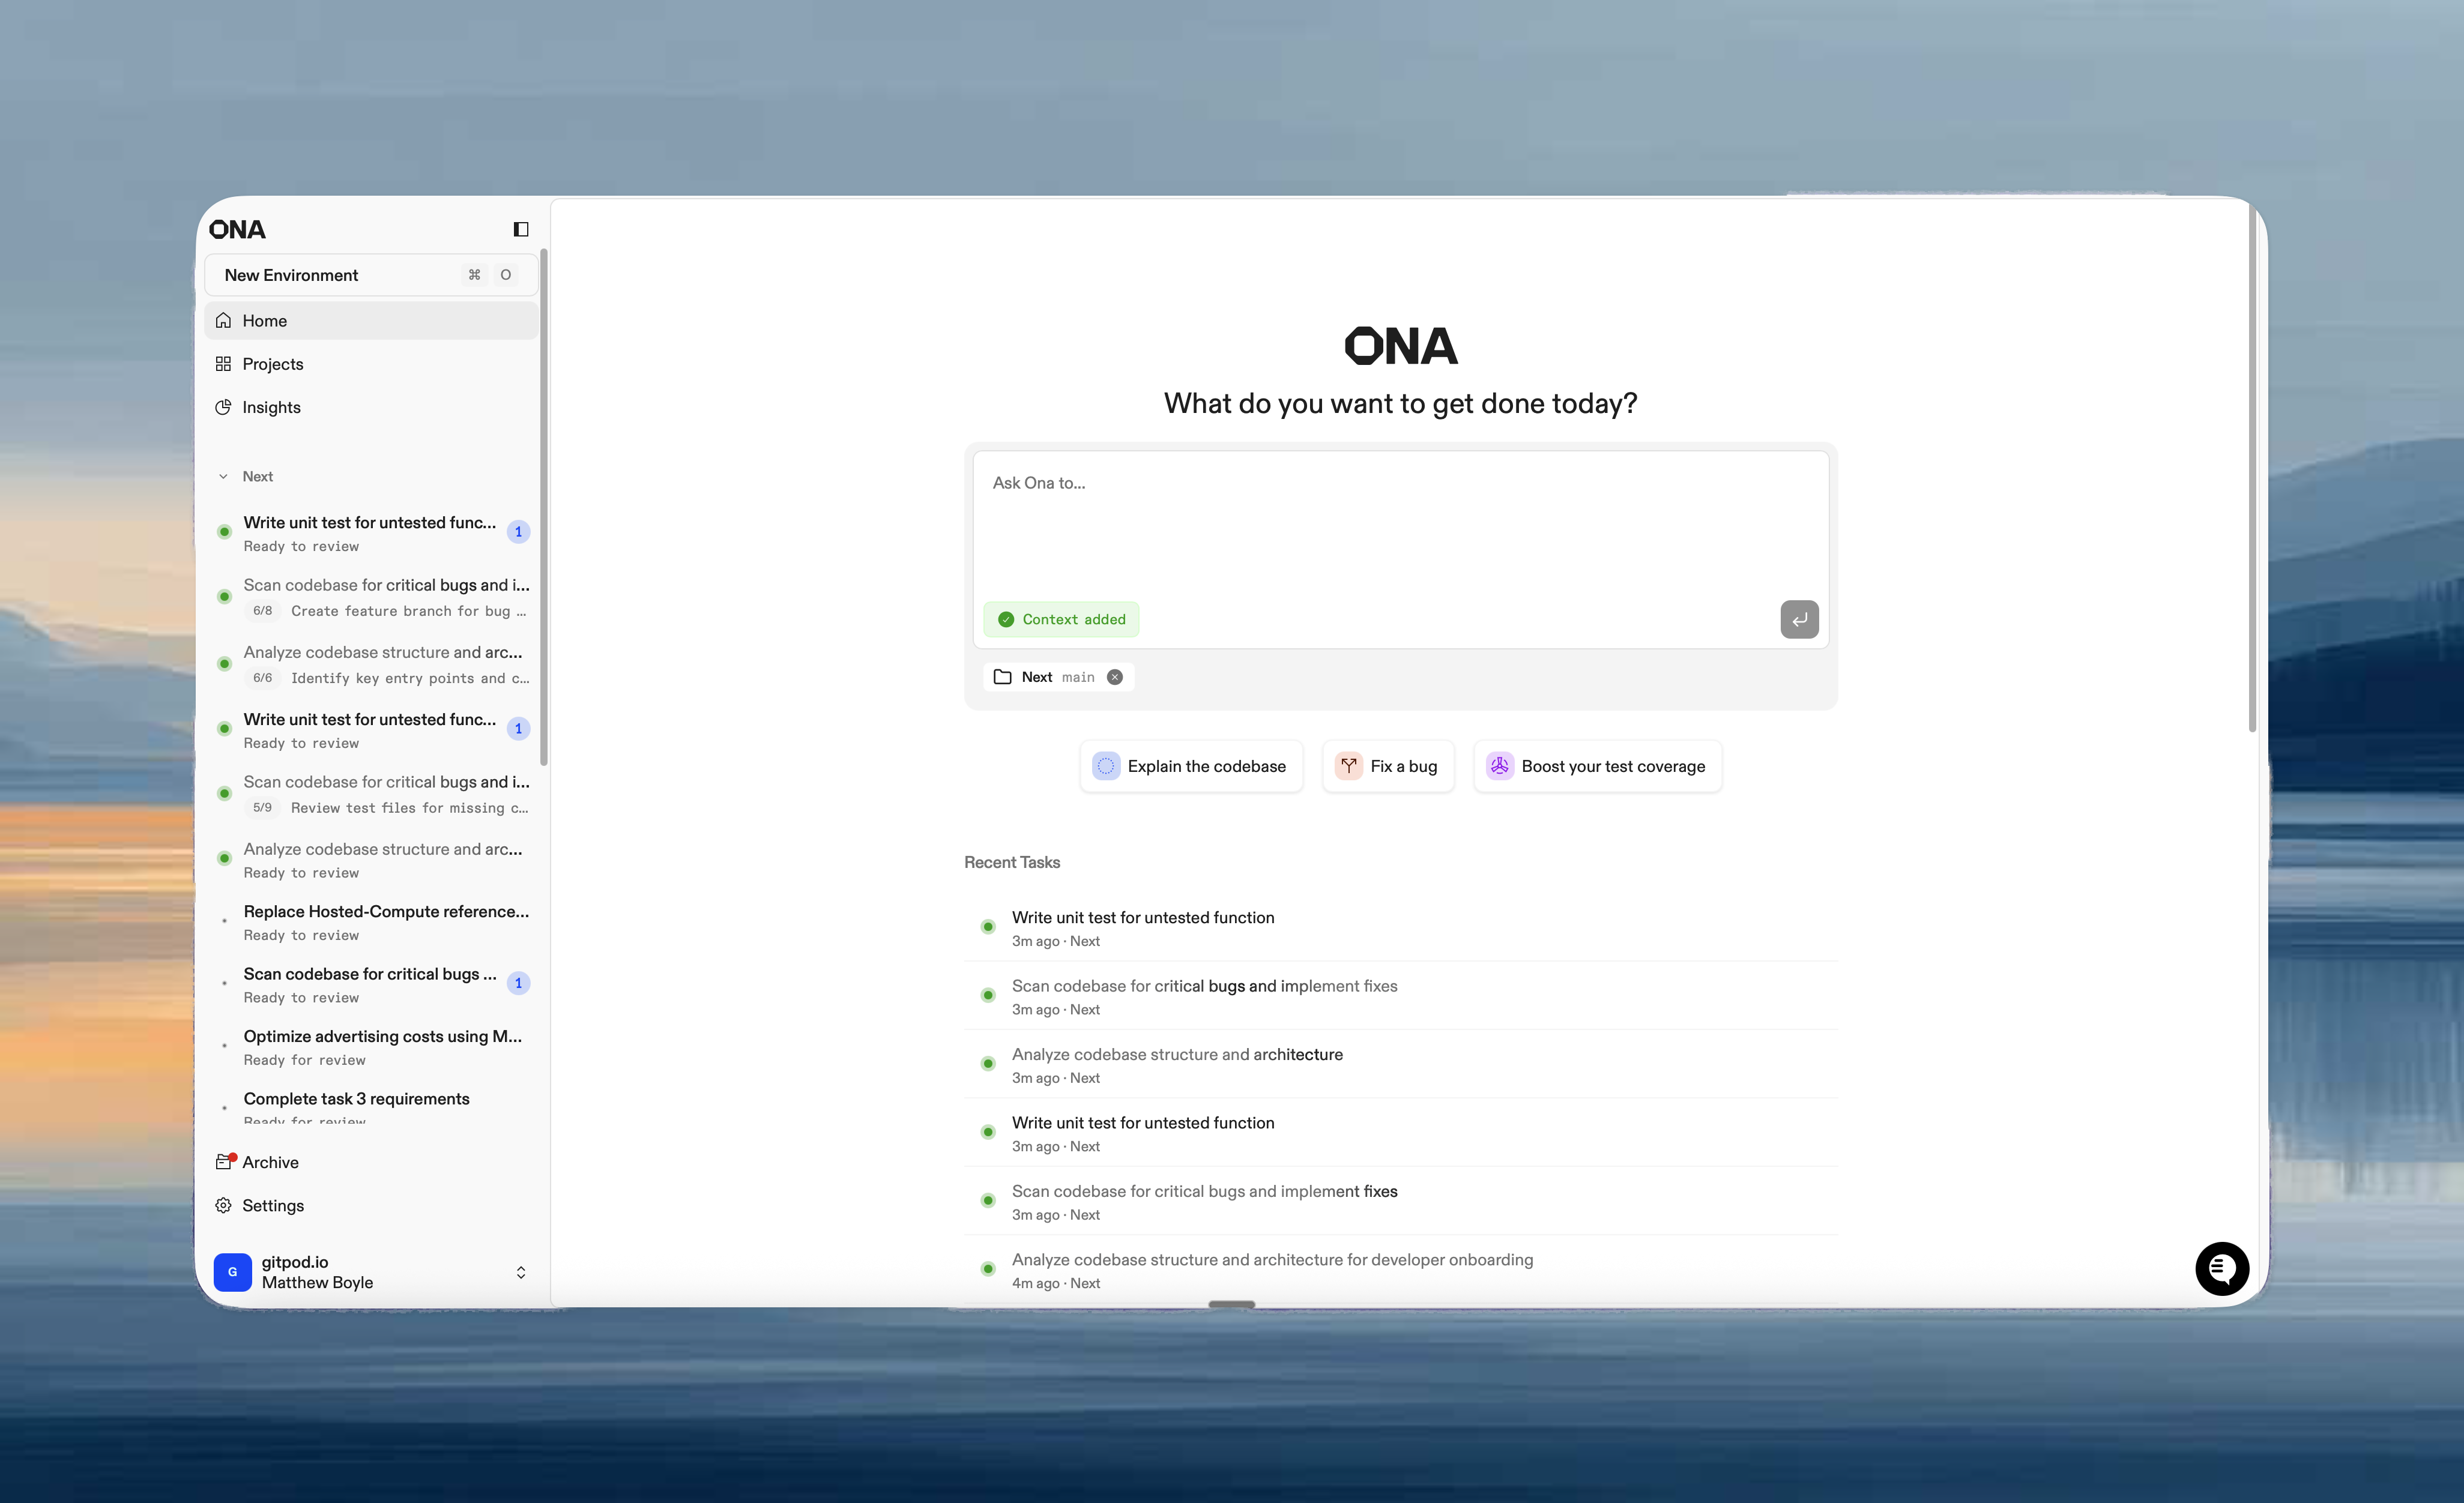Collapse the Next section chevron

tap(223, 476)
